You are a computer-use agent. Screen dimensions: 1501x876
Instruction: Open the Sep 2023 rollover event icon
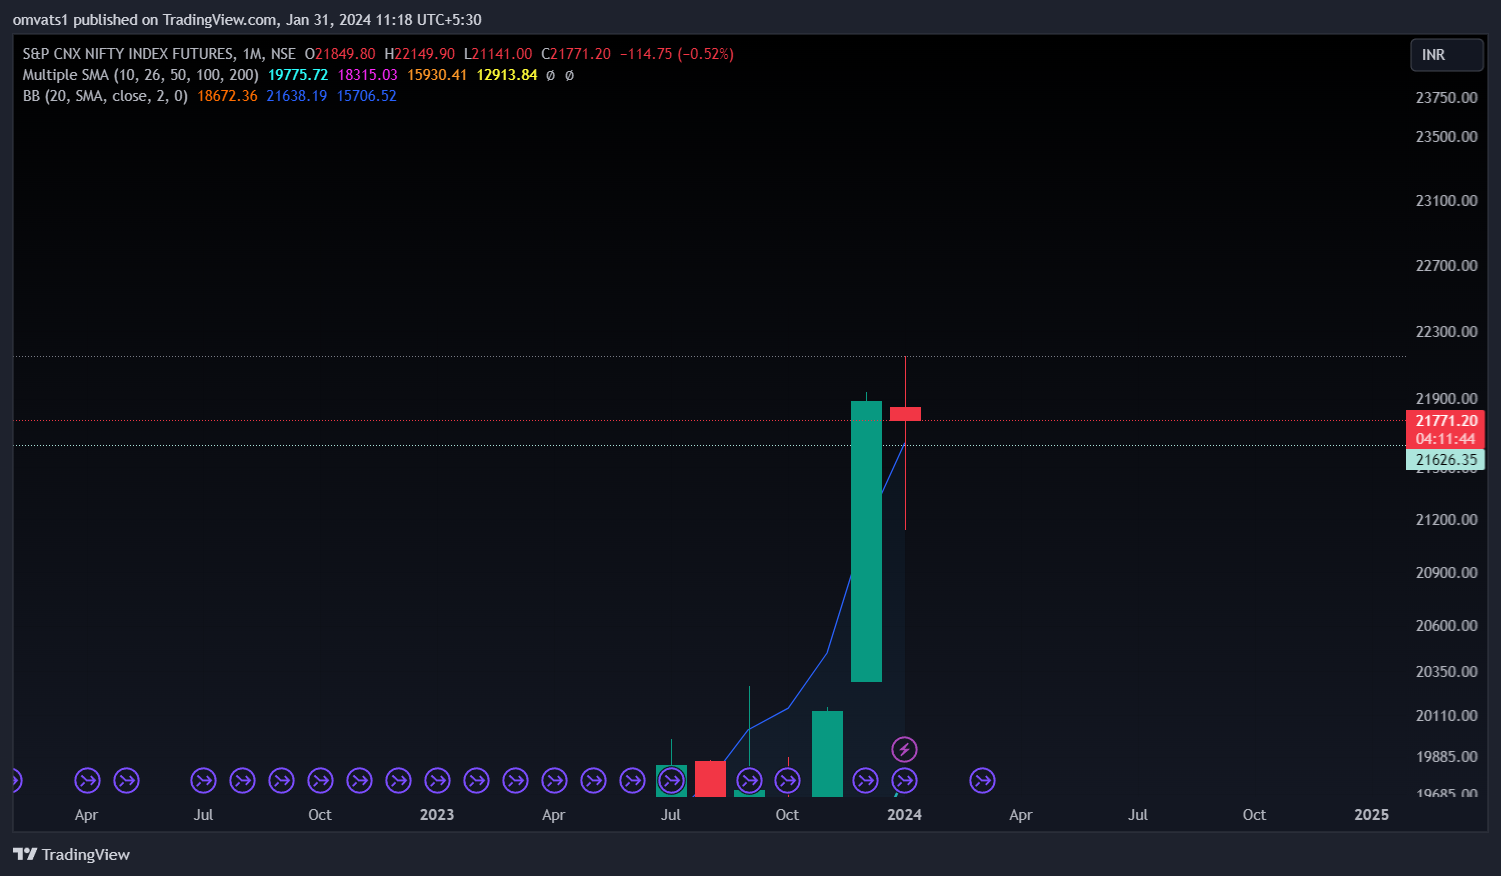(x=749, y=780)
